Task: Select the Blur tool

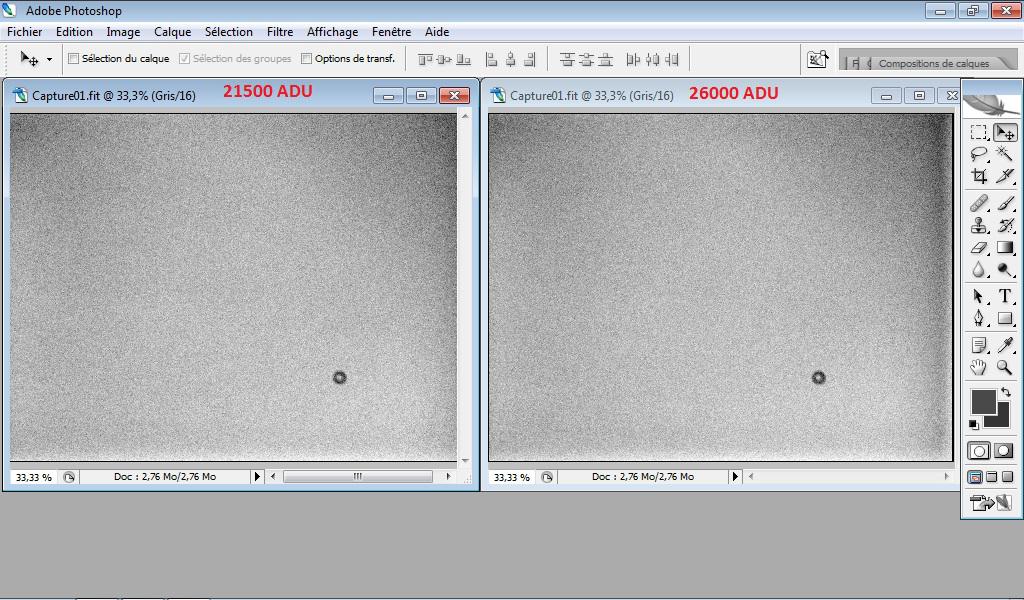Action: [x=978, y=270]
